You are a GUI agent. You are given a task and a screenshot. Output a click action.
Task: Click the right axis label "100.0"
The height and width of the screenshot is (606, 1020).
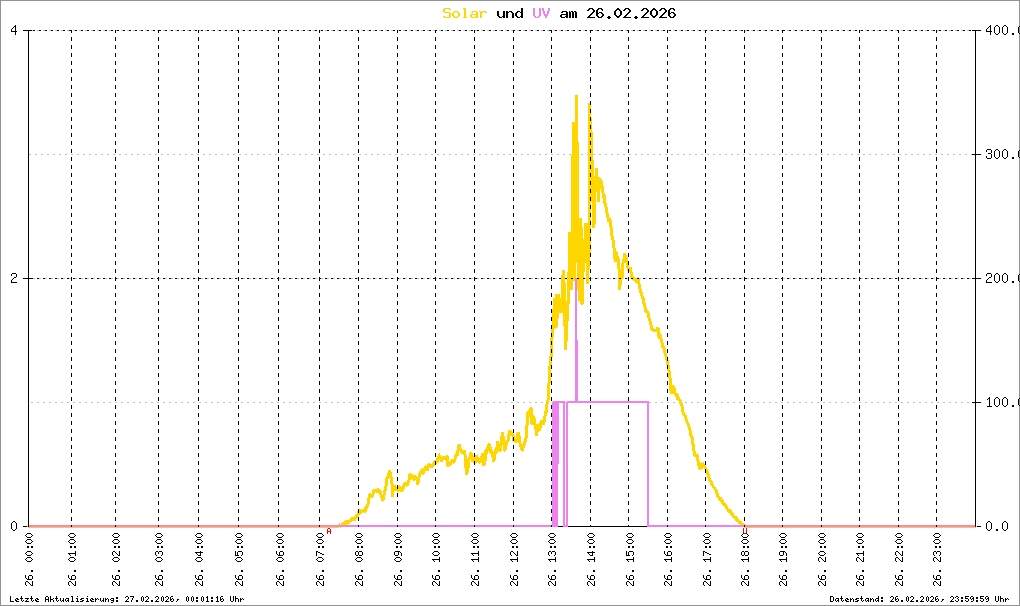tap(1002, 402)
